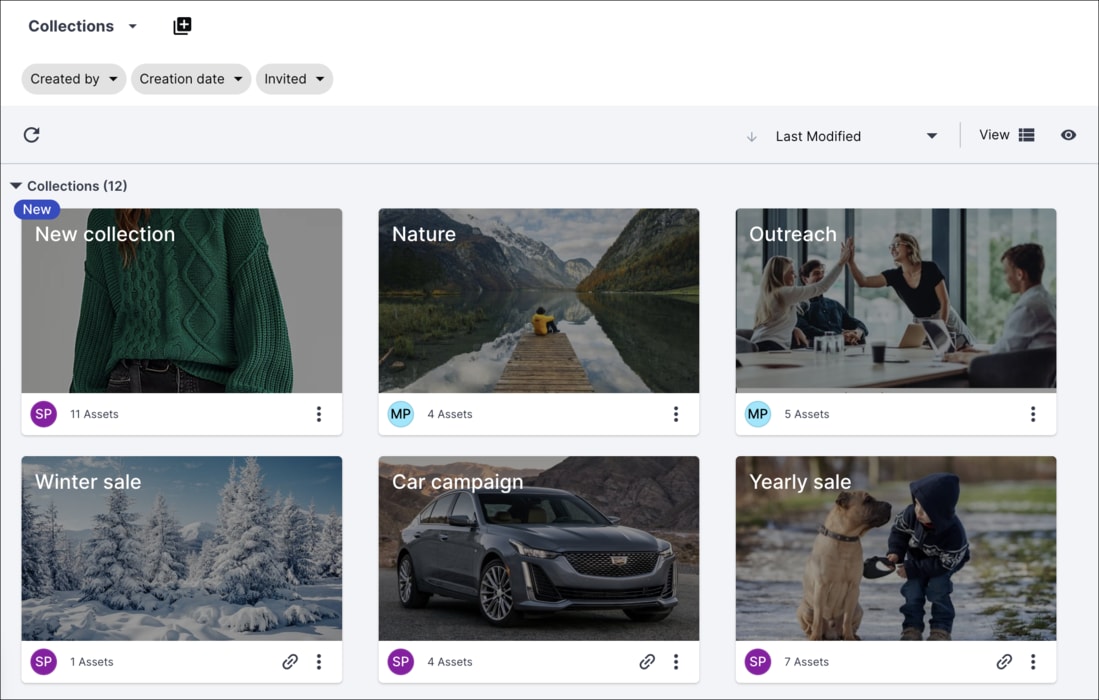Click the New badge on New collection
1099x700 pixels.
tap(36, 209)
